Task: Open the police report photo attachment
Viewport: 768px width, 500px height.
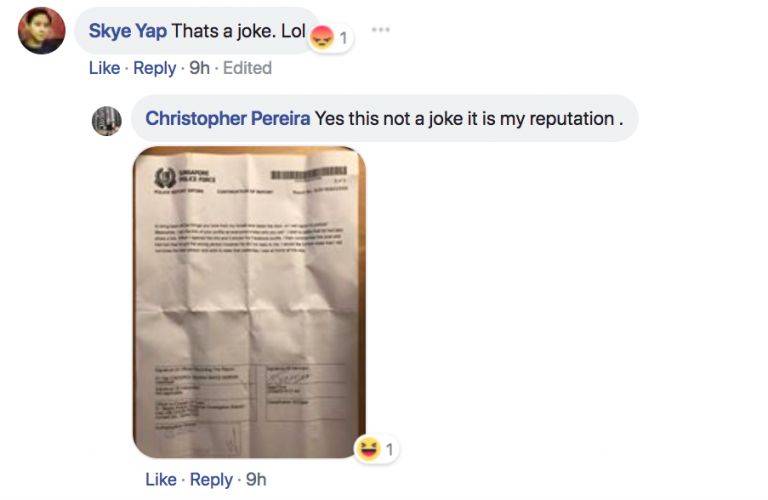Action: [249, 302]
